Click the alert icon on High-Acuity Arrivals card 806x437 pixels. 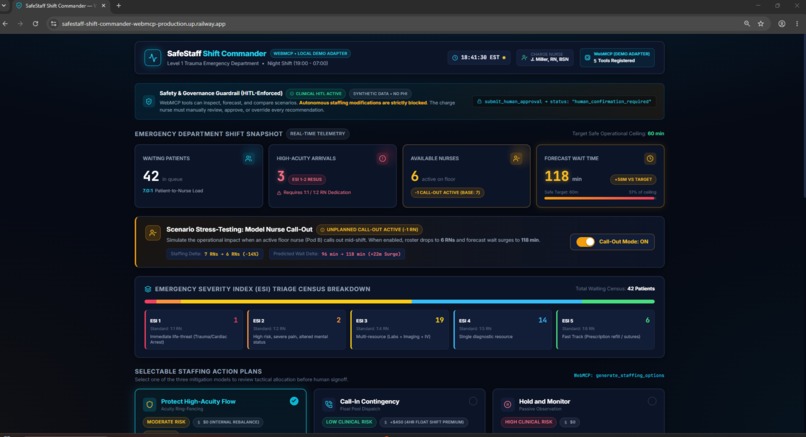pos(382,158)
